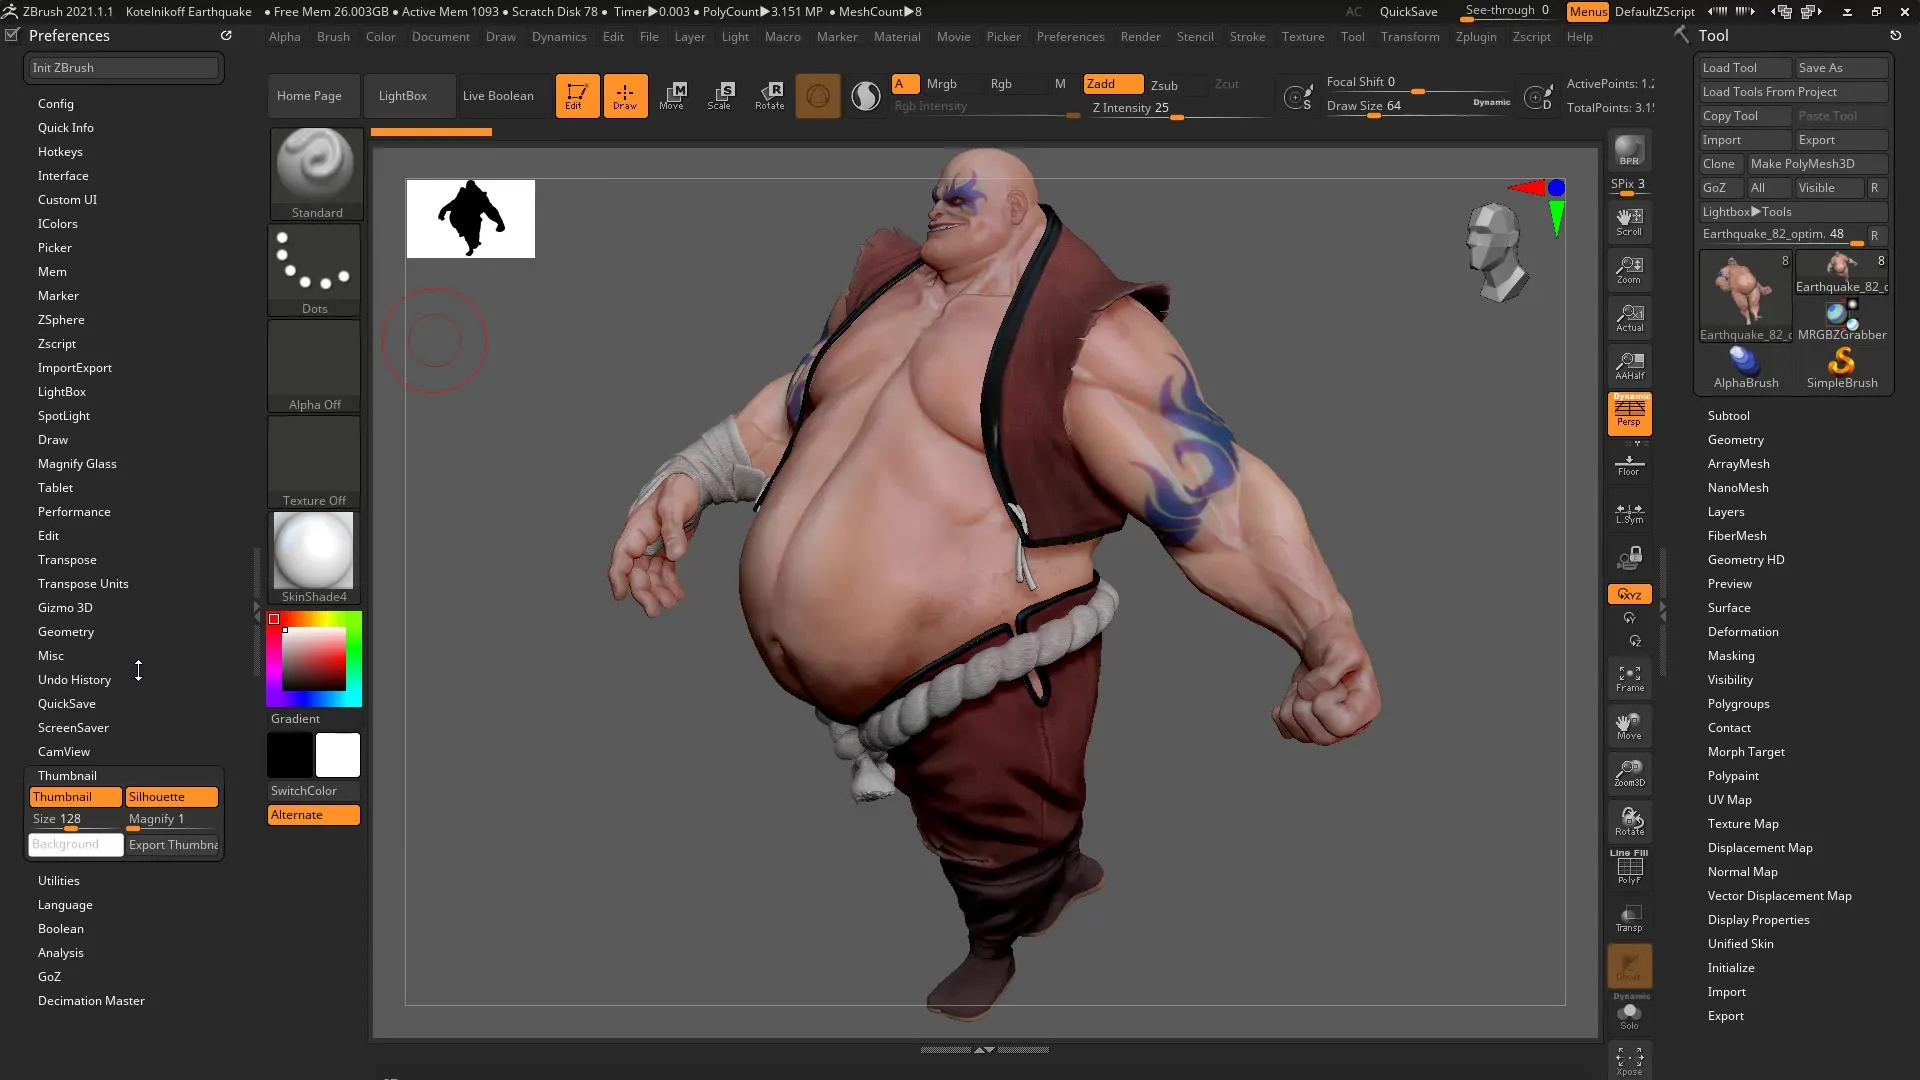1920x1080 pixels.
Task: Activate the Move tool icon
Action: (672, 96)
